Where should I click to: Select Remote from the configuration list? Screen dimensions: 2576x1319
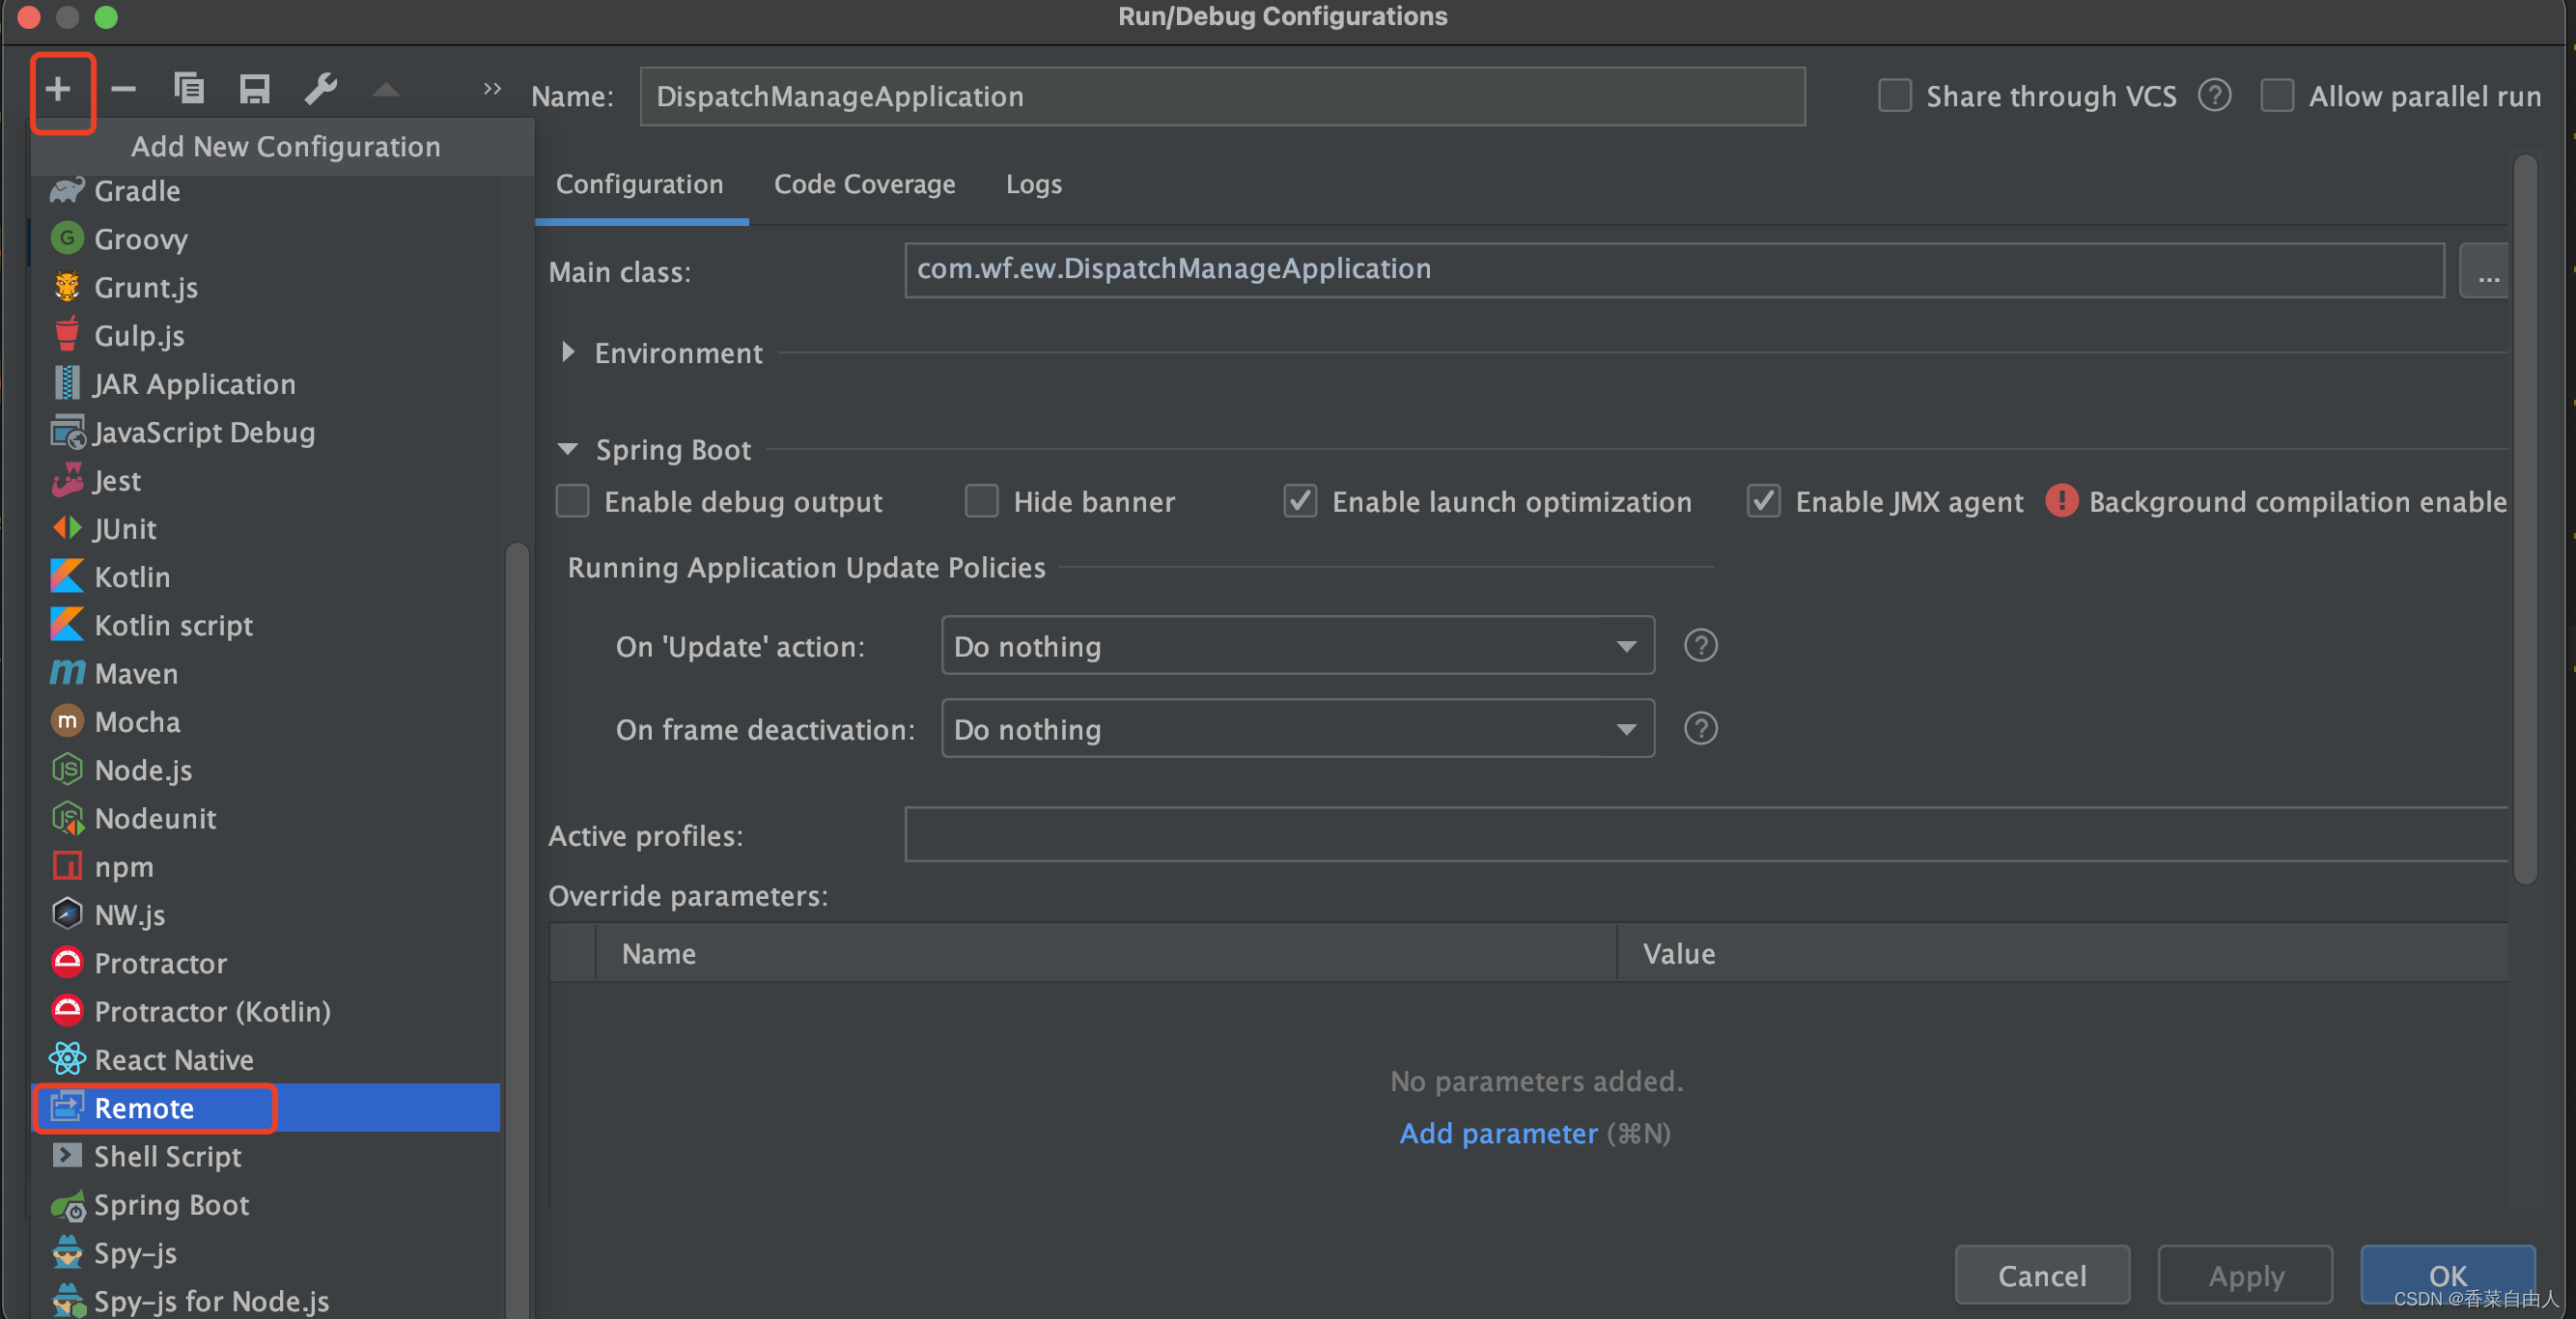(144, 1108)
